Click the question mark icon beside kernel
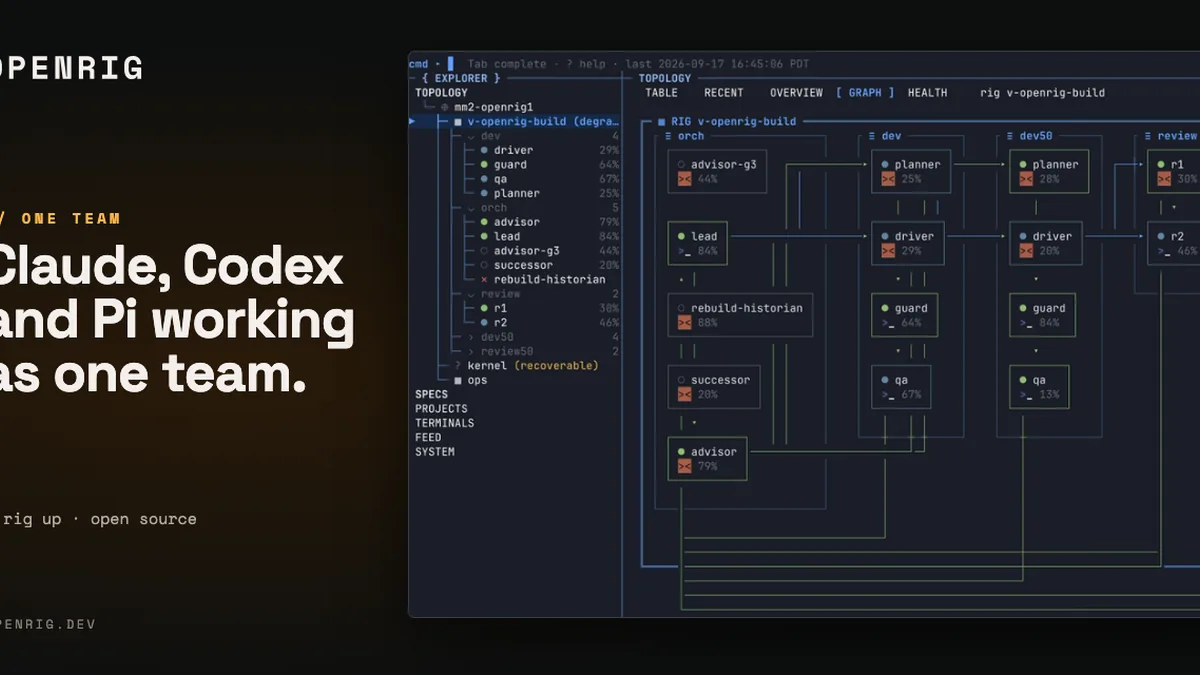Image resolution: width=1200 pixels, height=675 pixels. [458, 366]
